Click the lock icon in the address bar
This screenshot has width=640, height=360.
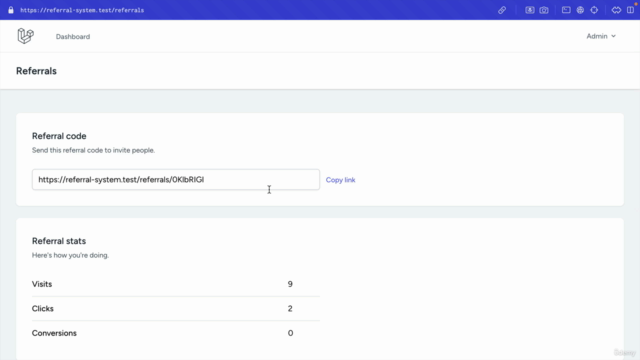pyautogui.click(x=11, y=10)
